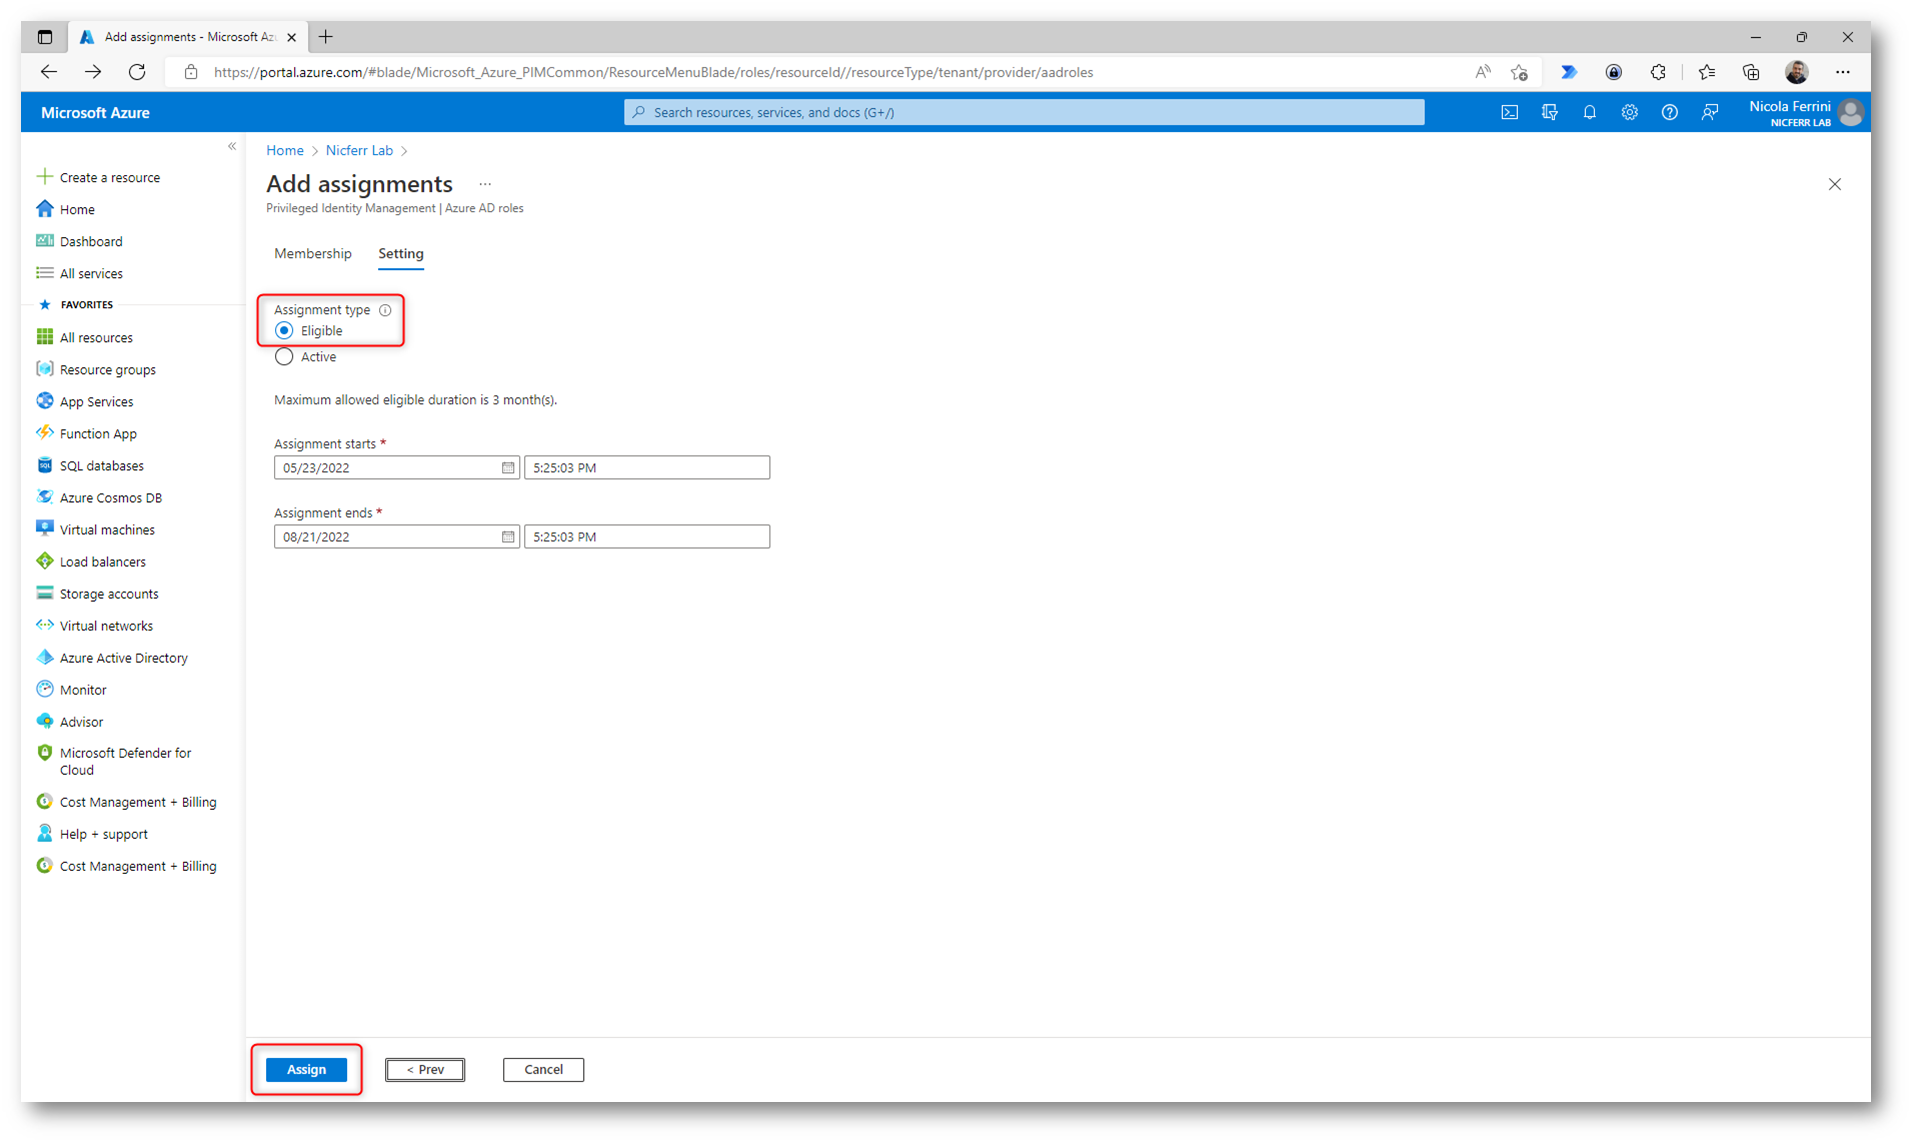Open the help question mark icon
1913x1144 pixels.
[1669, 112]
